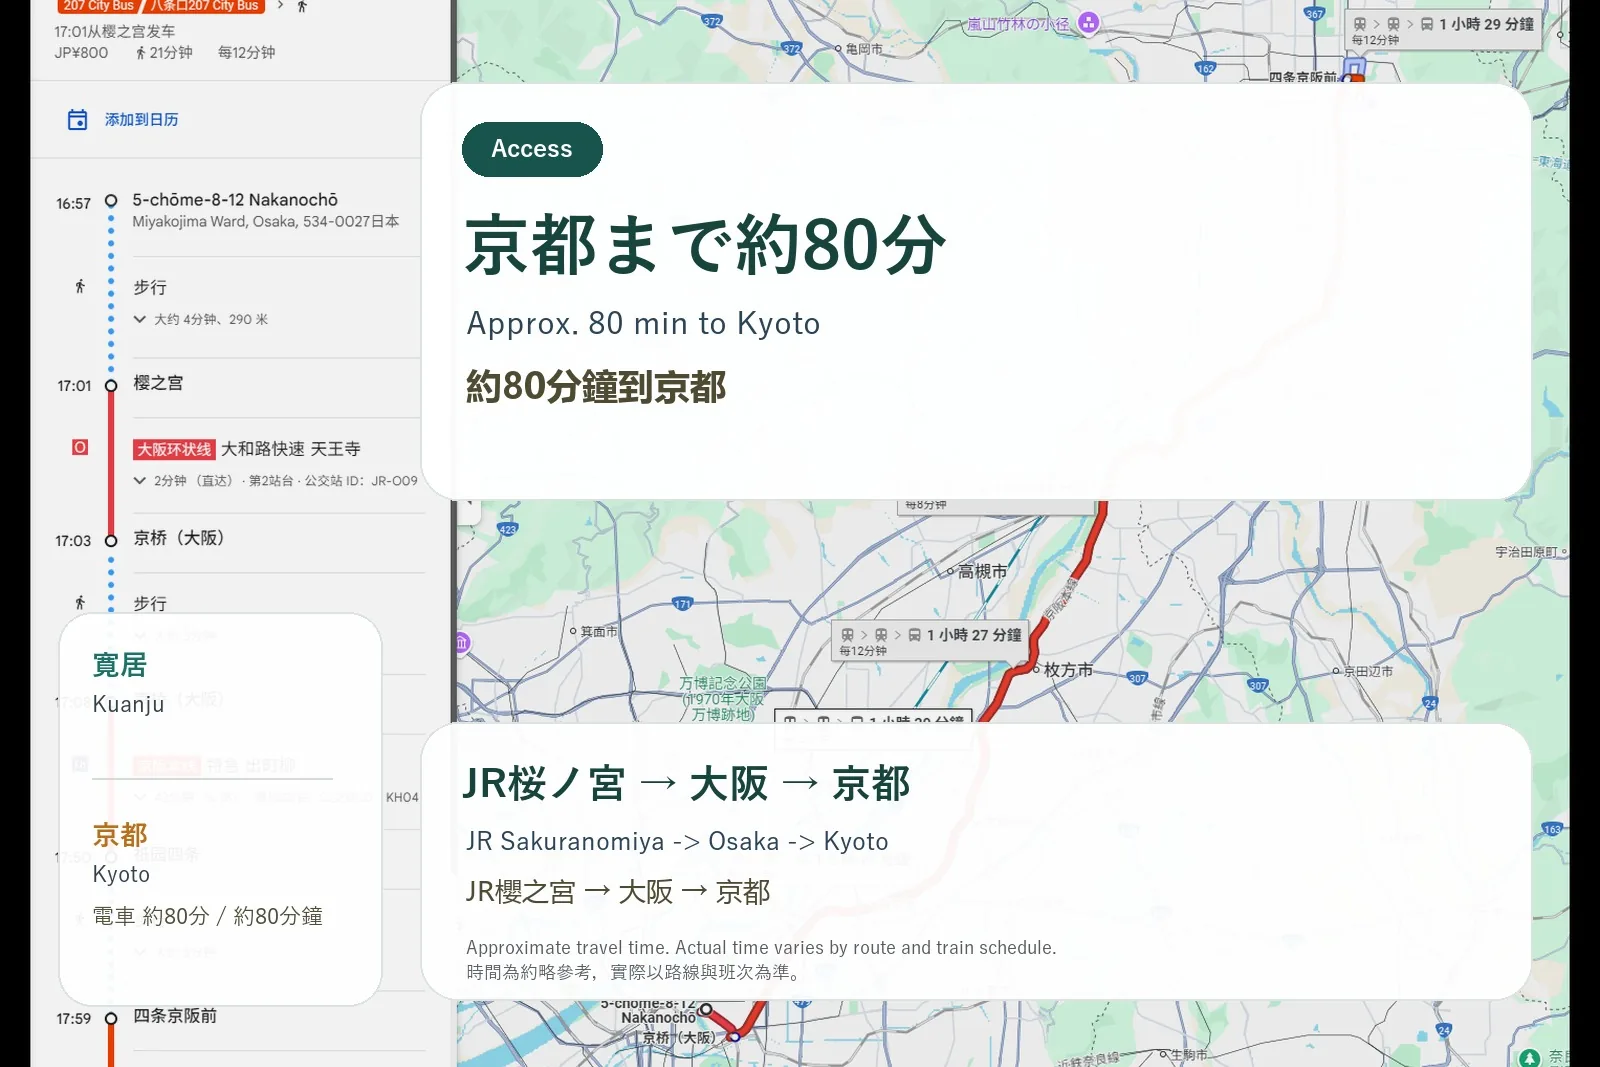Click the 每12分钟 frequency text in the left panel
The image size is (1600, 1067).
(246, 52)
